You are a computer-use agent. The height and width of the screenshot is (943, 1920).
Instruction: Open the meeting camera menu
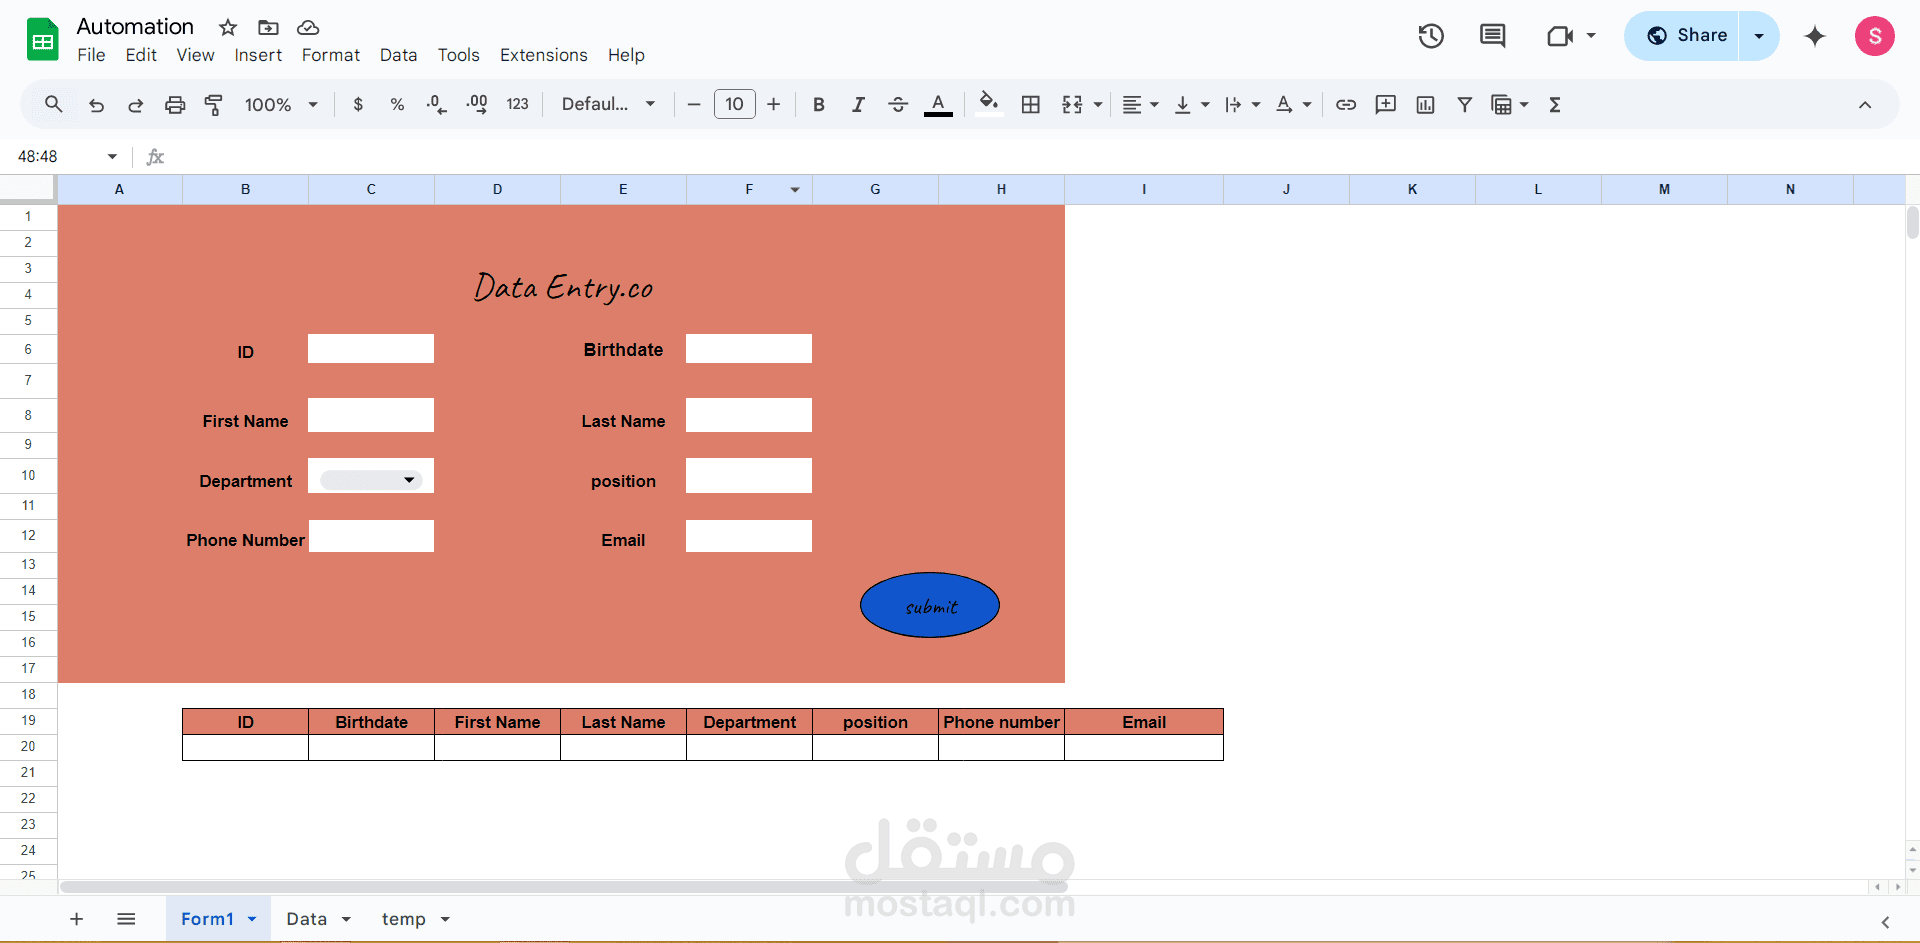(1571, 36)
